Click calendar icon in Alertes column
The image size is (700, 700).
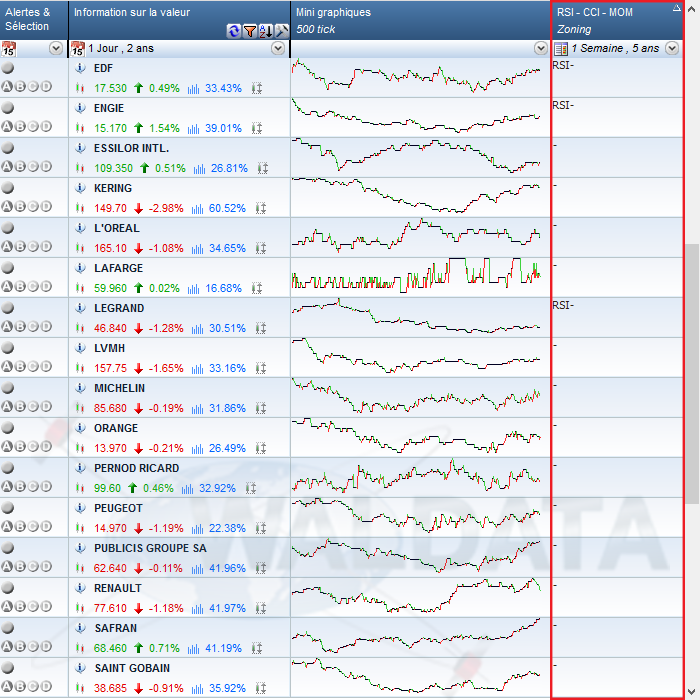[x=8, y=48]
